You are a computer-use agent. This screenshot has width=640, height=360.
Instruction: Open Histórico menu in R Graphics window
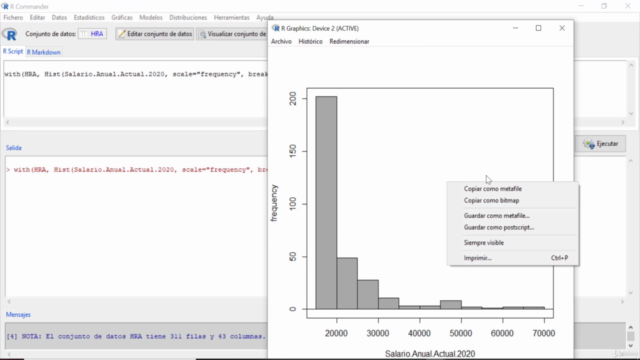(310, 42)
